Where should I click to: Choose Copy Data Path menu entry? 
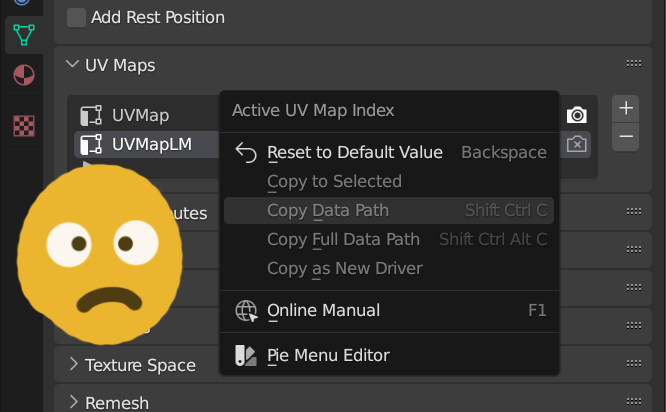[x=389, y=210]
